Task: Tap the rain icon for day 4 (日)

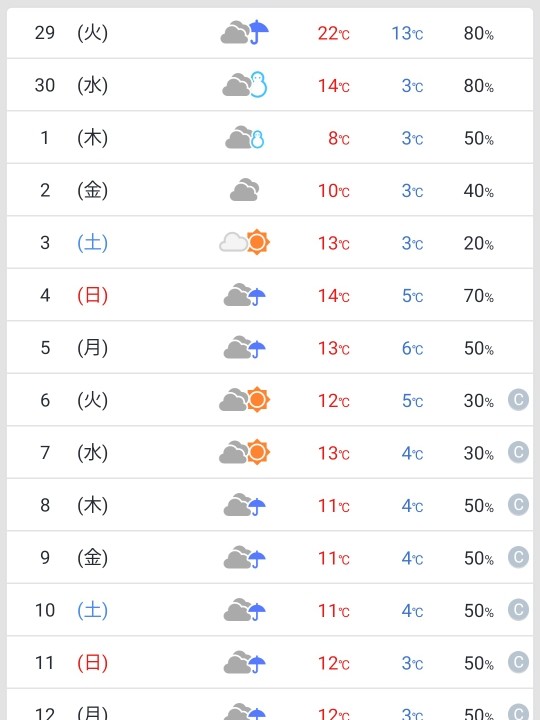Action: 245,295
